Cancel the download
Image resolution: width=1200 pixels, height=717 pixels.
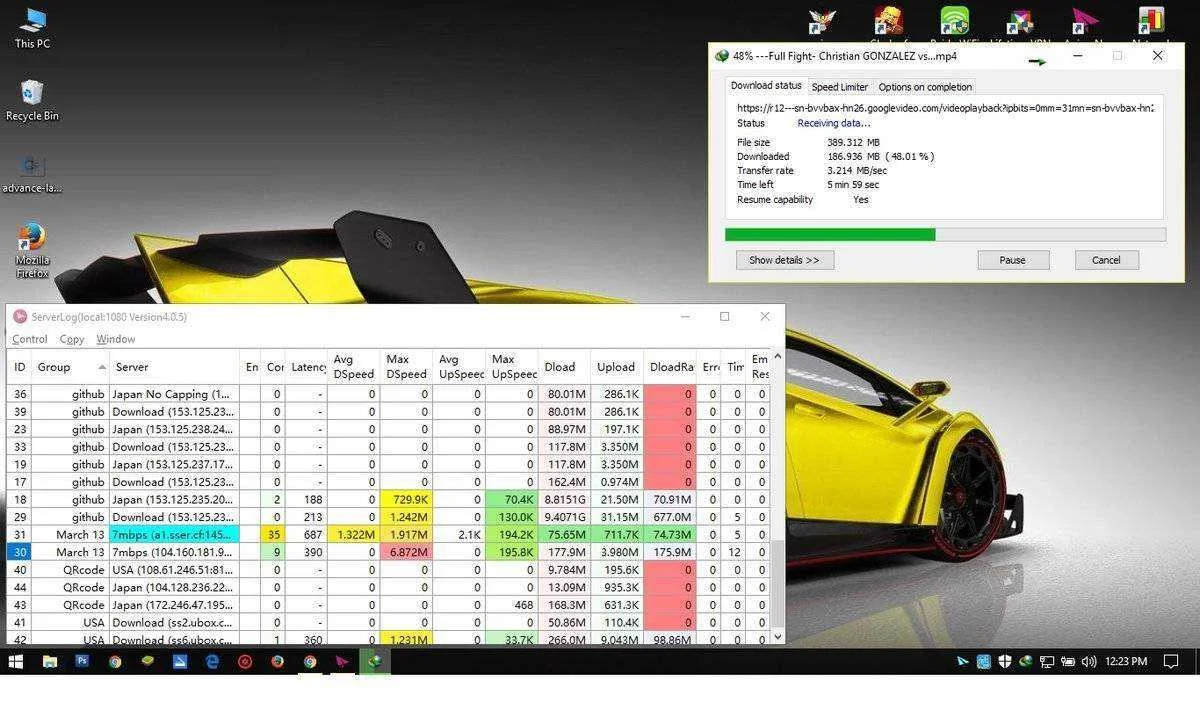pos(1106,260)
